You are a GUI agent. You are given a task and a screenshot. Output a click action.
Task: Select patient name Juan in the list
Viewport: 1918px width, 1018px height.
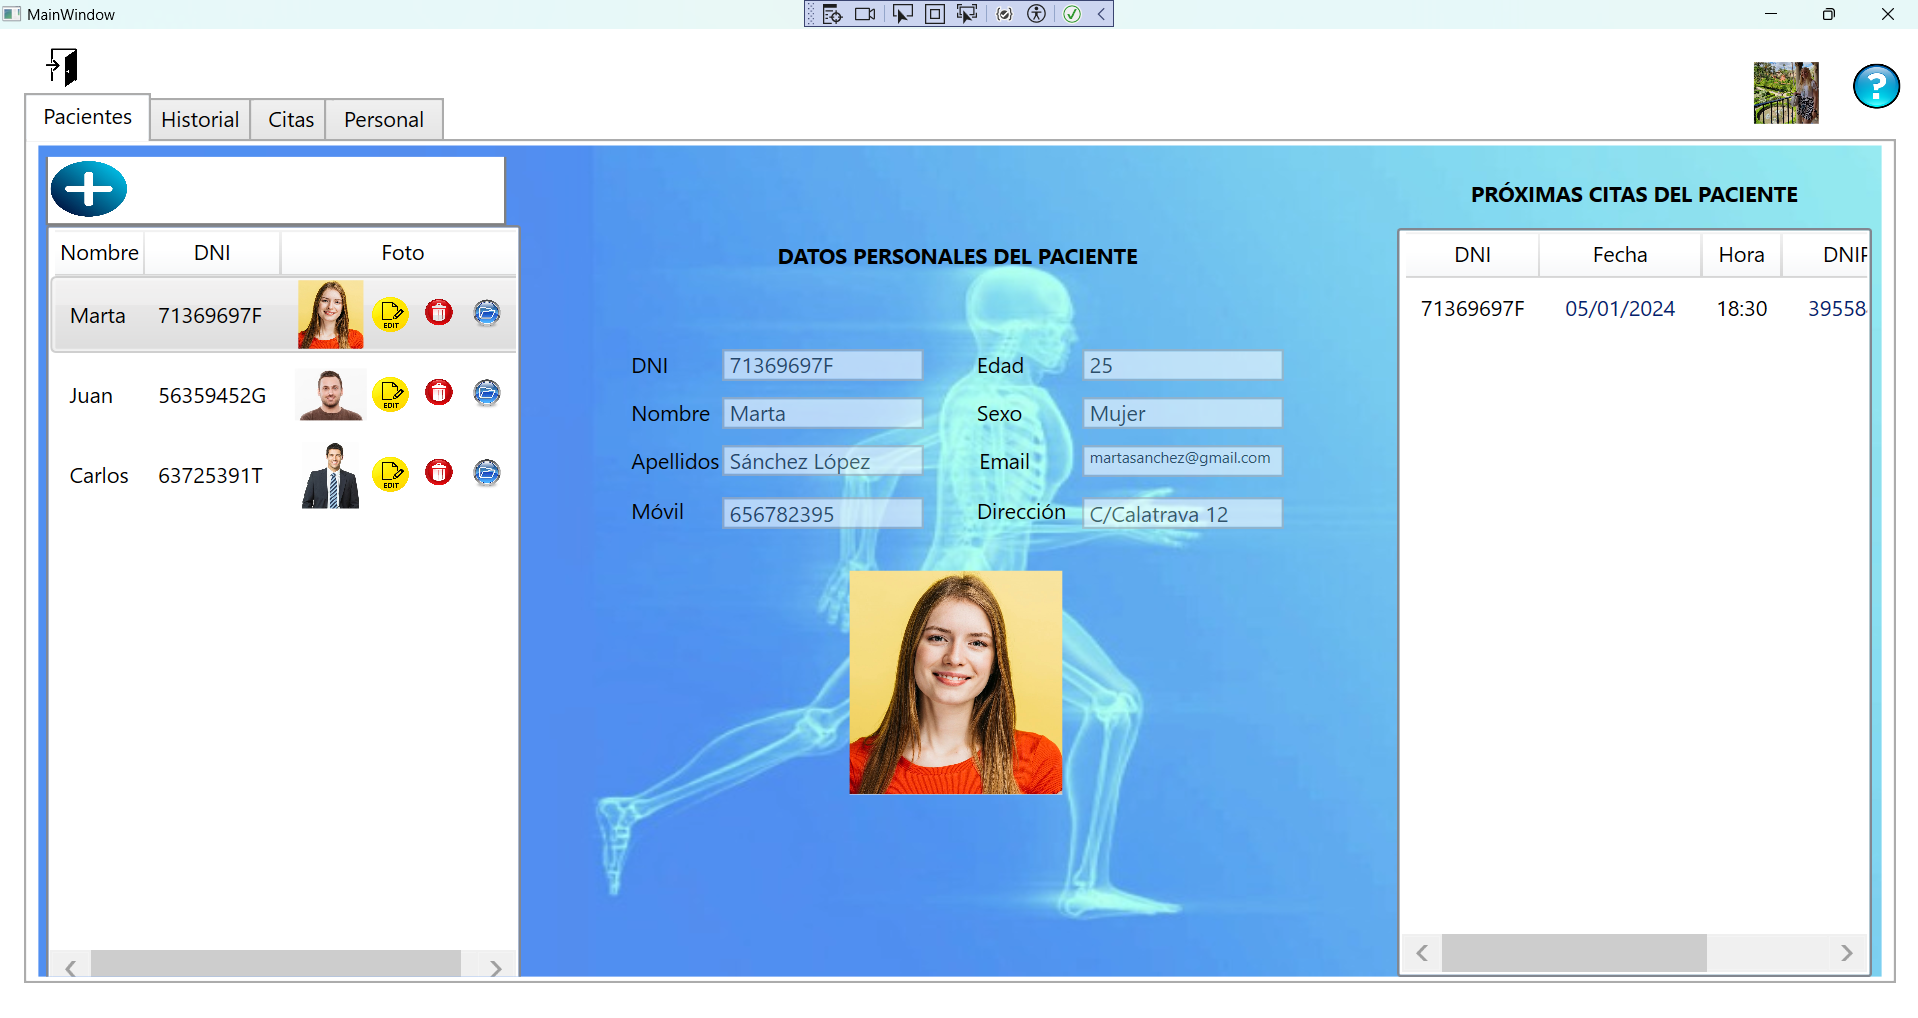pyautogui.click(x=91, y=396)
